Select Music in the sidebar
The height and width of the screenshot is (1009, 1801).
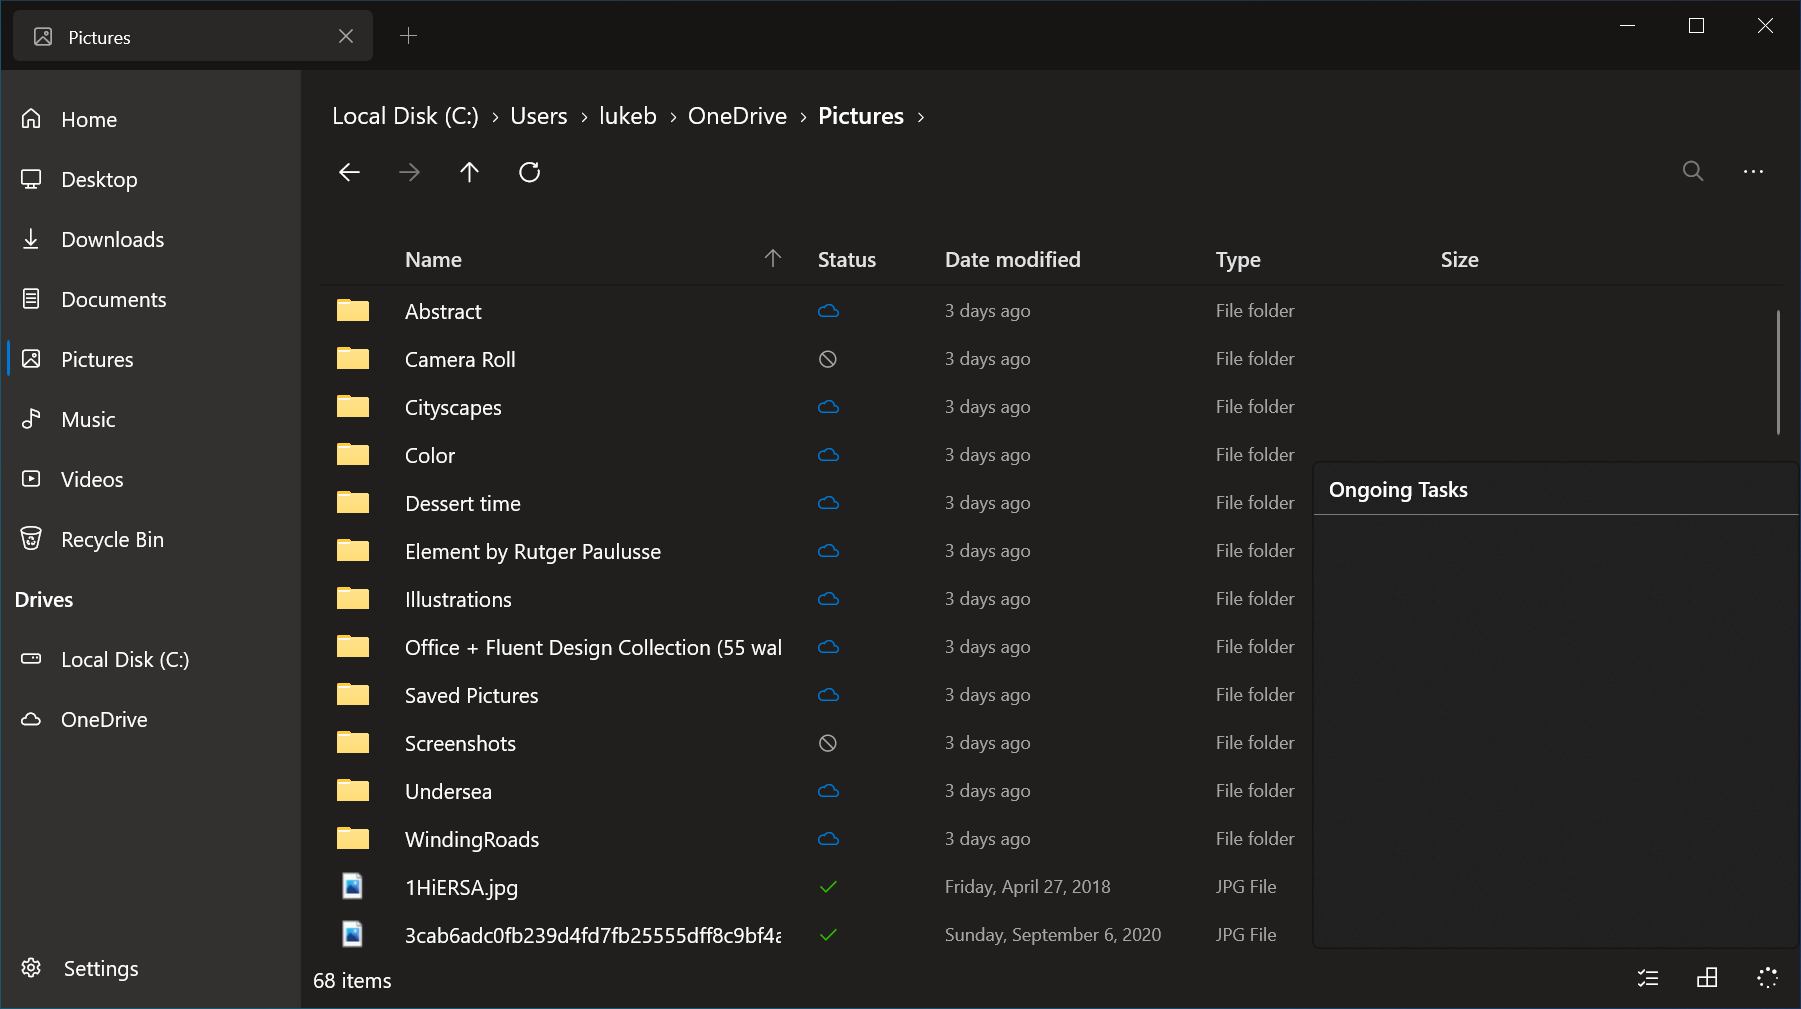coord(151,419)
